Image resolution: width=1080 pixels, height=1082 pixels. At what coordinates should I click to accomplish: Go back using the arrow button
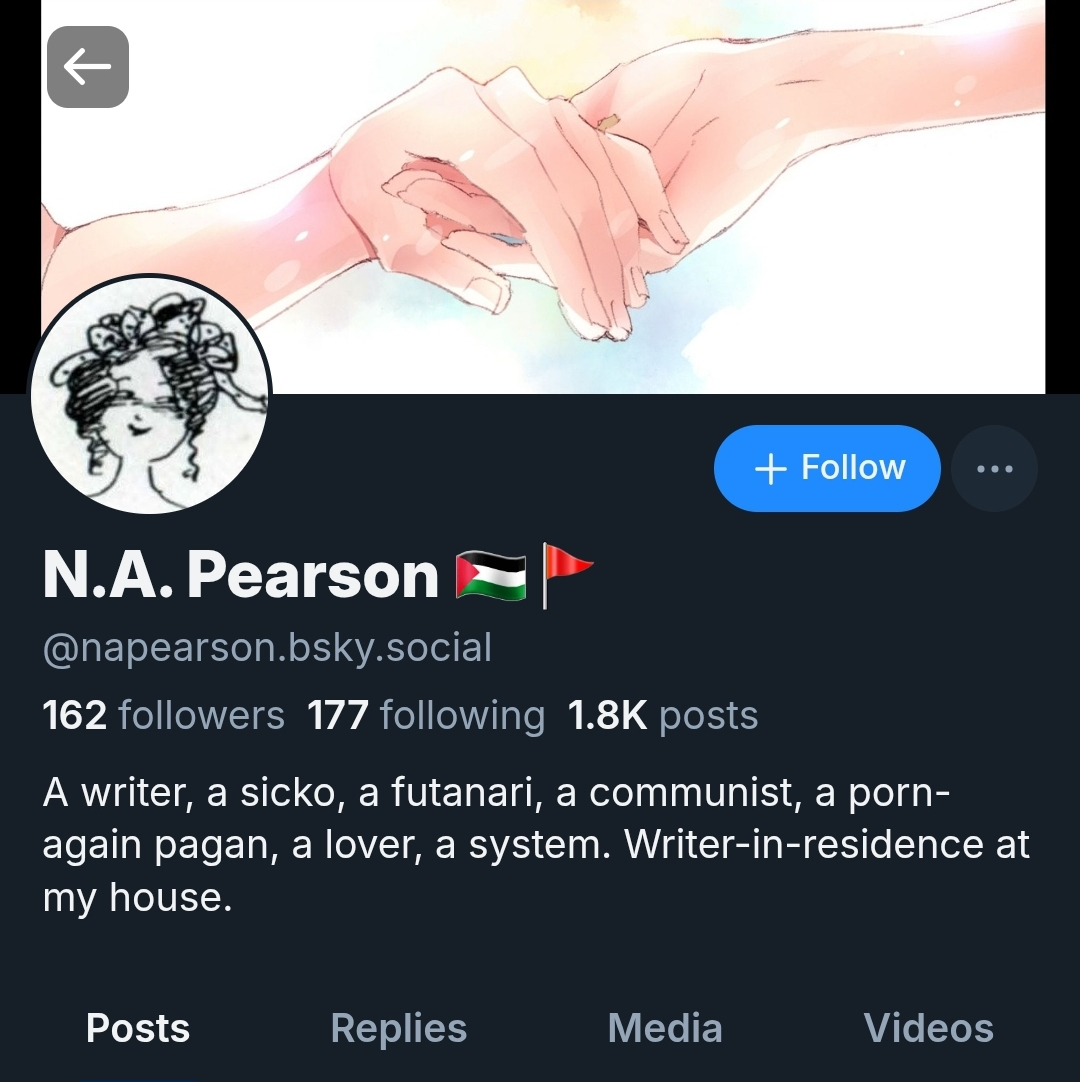[x=88, y=67]
